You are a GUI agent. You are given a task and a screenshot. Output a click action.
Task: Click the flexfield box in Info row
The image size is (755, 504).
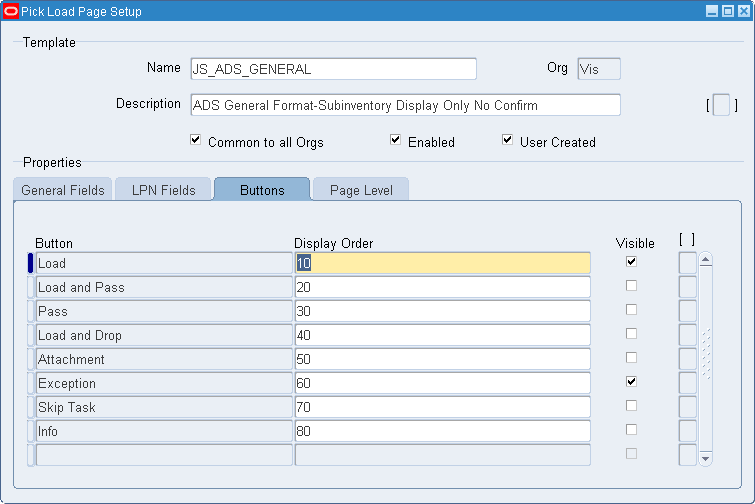click(x=688, y=431)
